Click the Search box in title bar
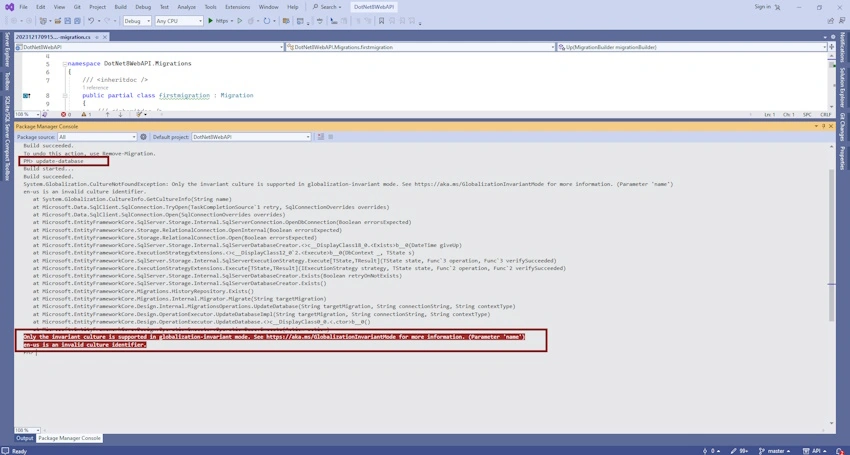 pyautogui.click(x=327, y=7)
